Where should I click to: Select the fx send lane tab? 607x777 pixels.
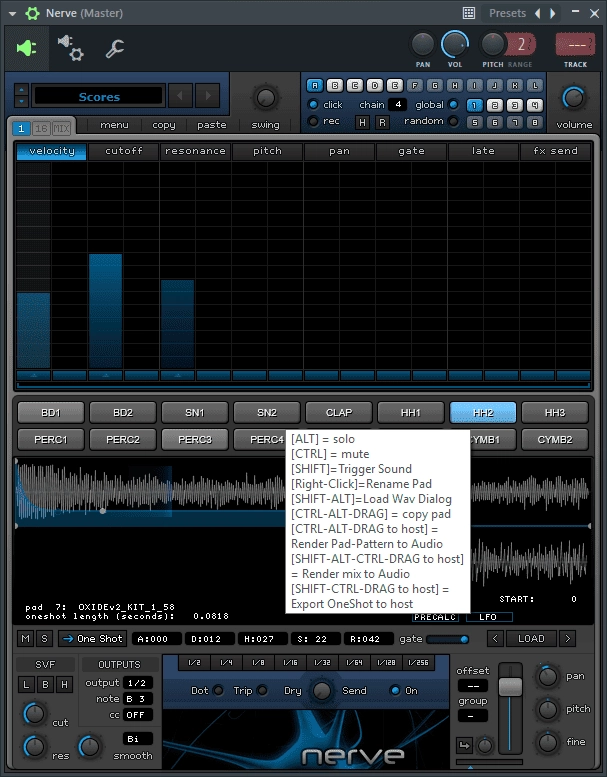click(555, 151)
